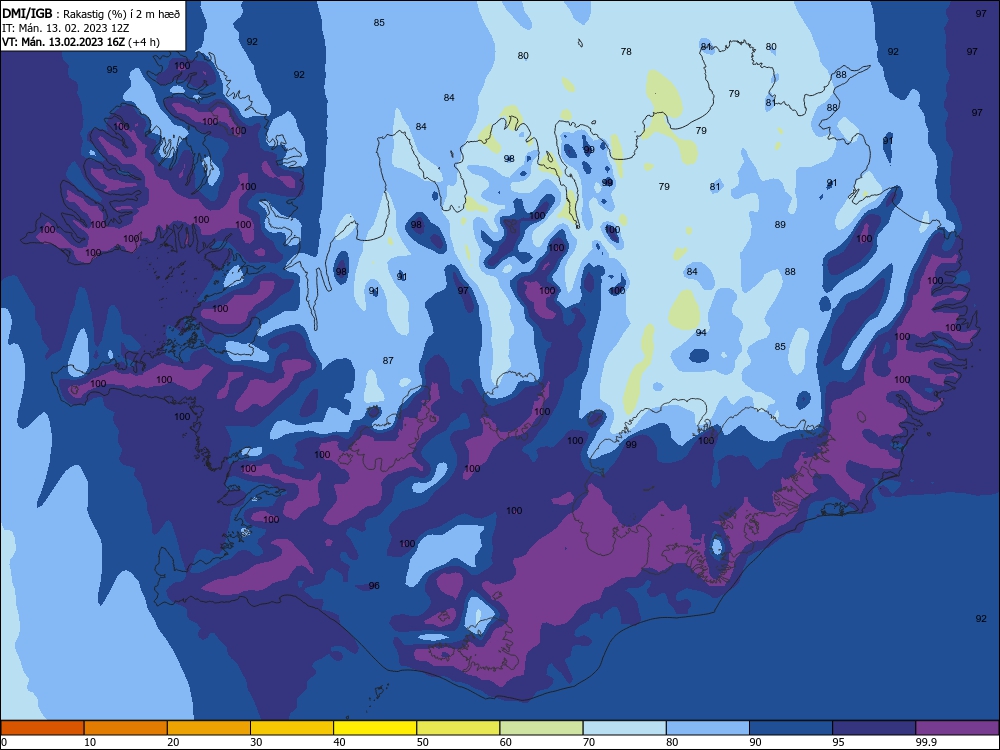The width and height of the screenshot is (1000, 750).
Task: Choose the pale green 60–70 legend band
Action: (541, 728)
